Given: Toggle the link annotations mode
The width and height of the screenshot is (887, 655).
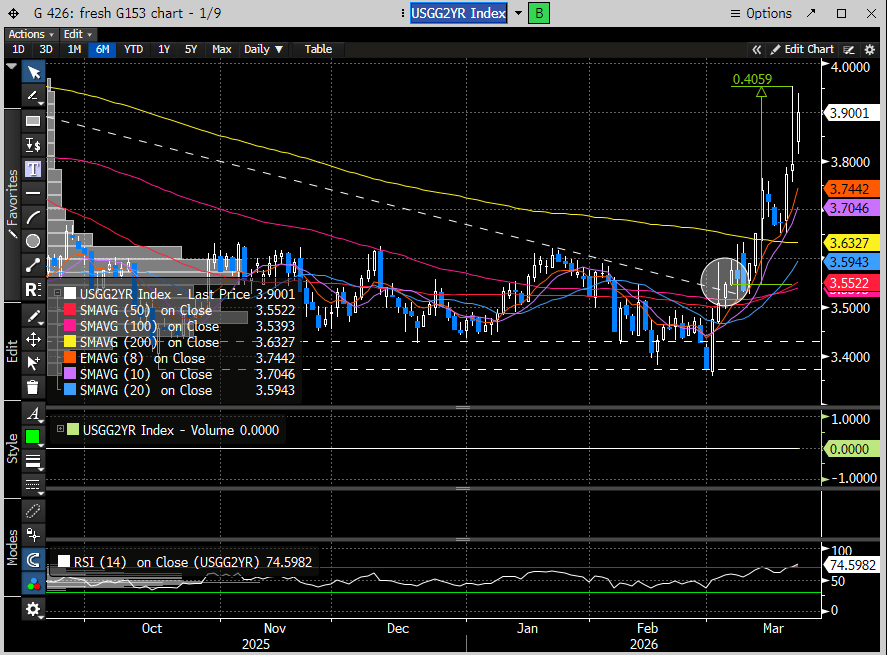Looking at the screenshot, I should [33, 511].
